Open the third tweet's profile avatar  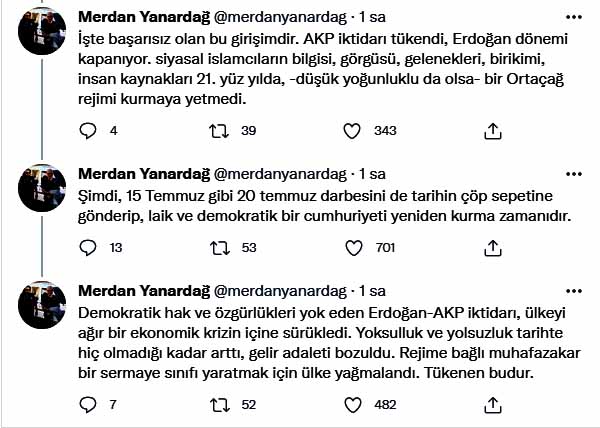pyautogui.click(x=41, y=306)
